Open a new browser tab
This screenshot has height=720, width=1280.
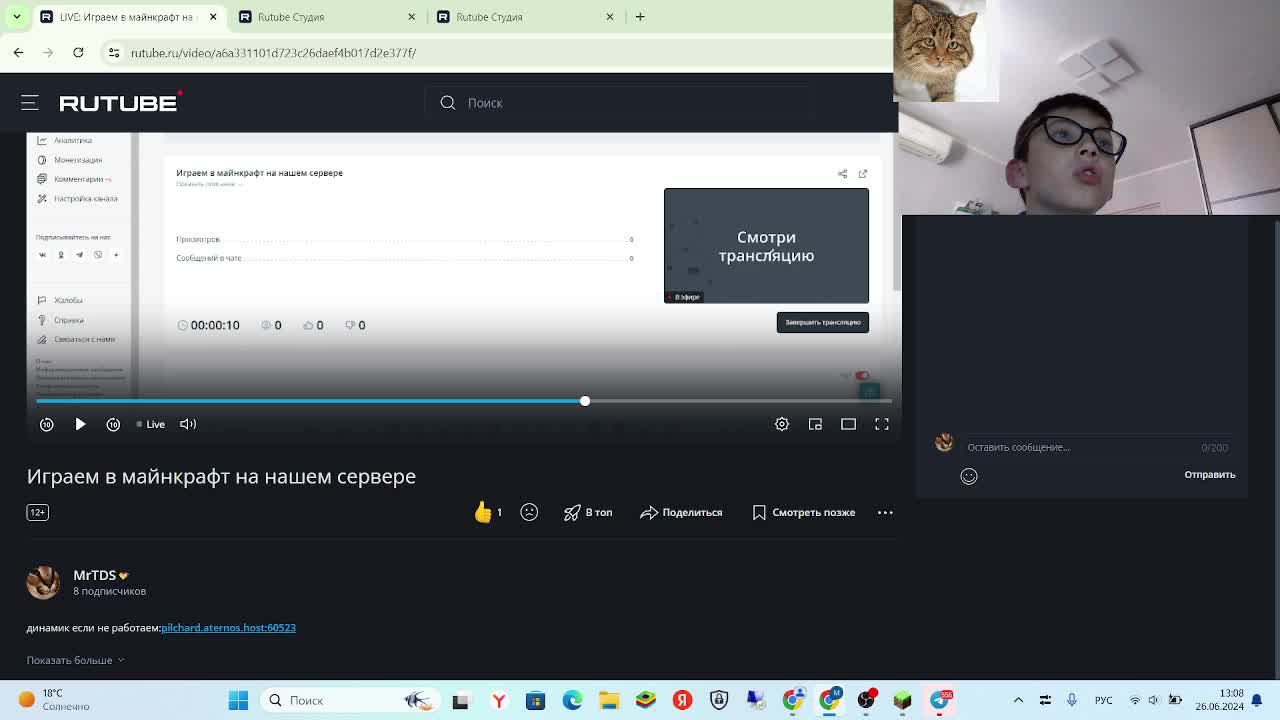coord(640,17)
